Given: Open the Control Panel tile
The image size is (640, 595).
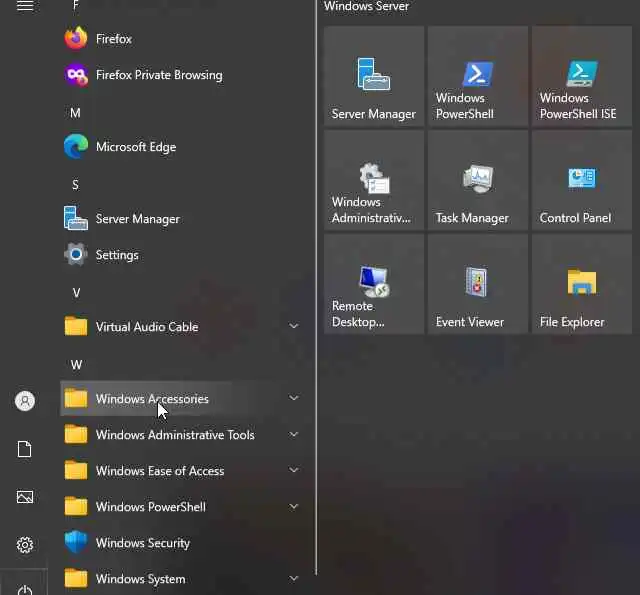Looking at the screenshot, I should pos(582,180).
